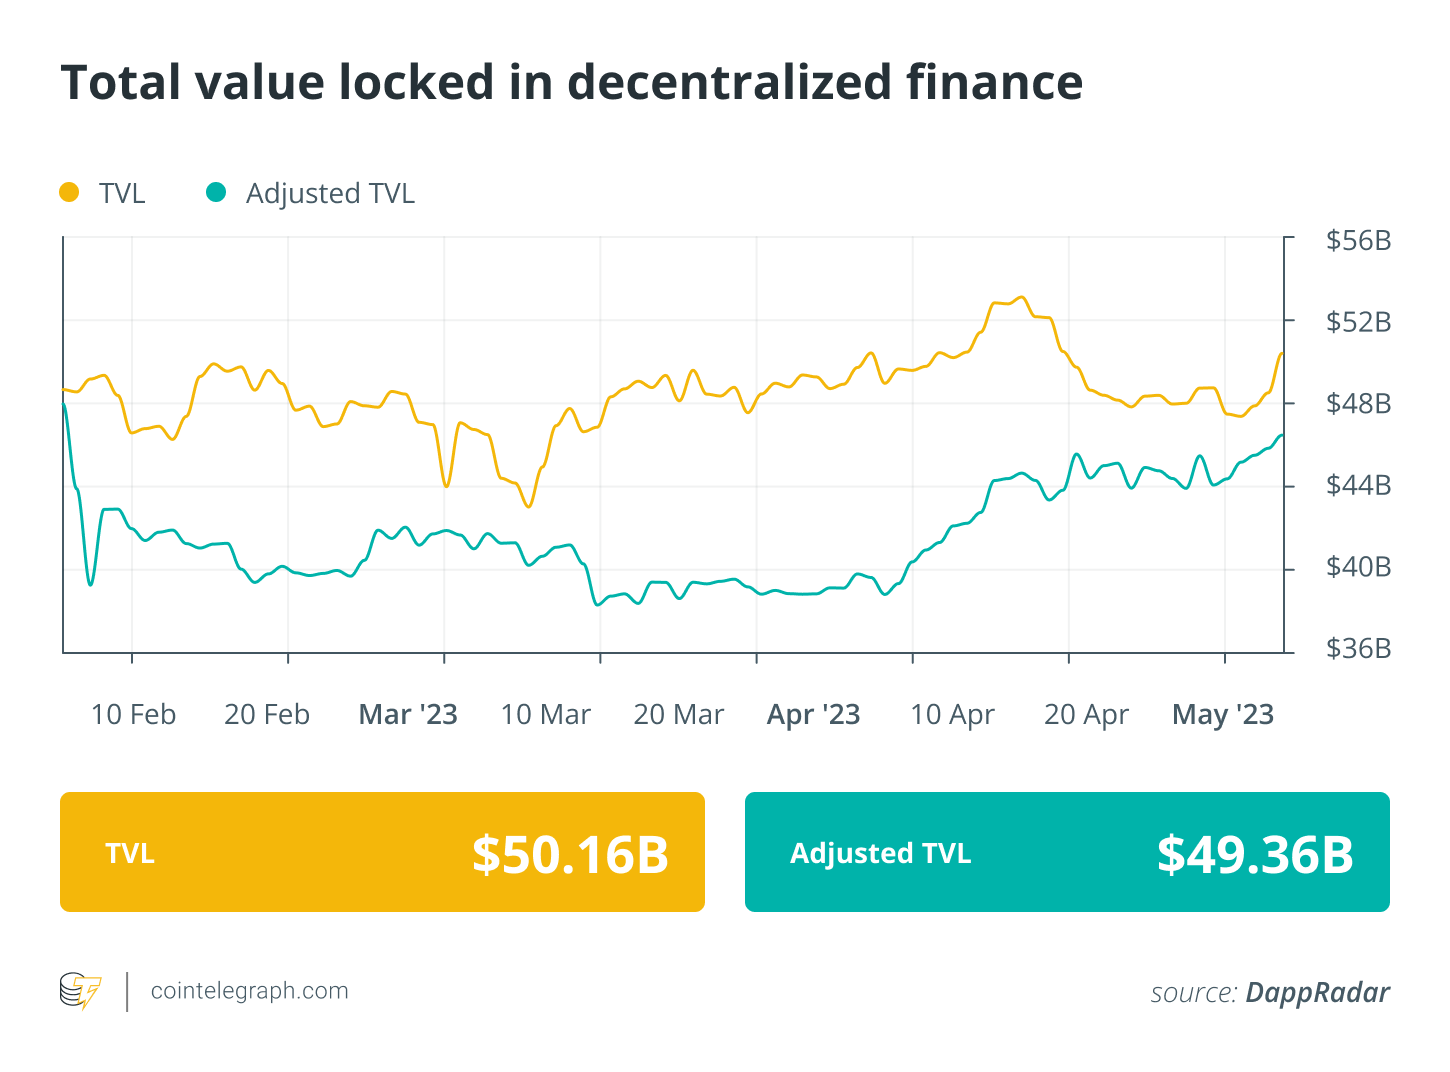Screen dimensions: 1450x1072
Task: Select the Mar '23 axis label
Action: (x=408, y=715)
